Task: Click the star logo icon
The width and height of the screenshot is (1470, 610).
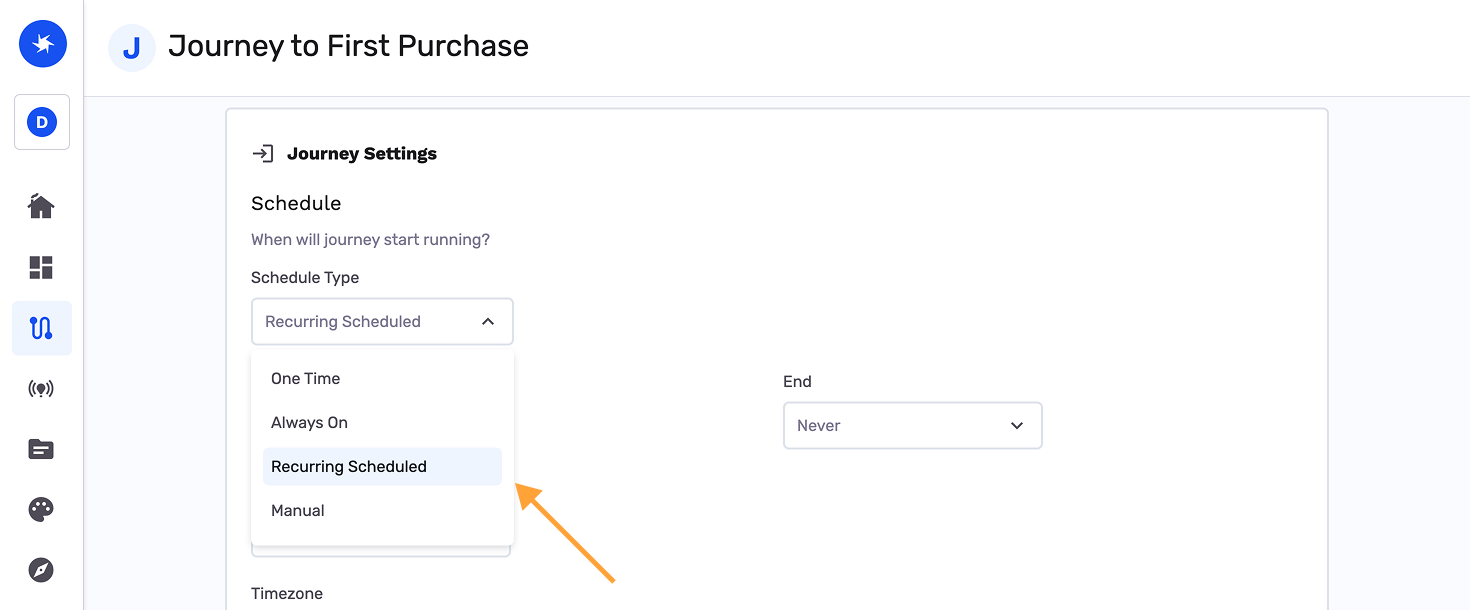Action: point(42,44)
